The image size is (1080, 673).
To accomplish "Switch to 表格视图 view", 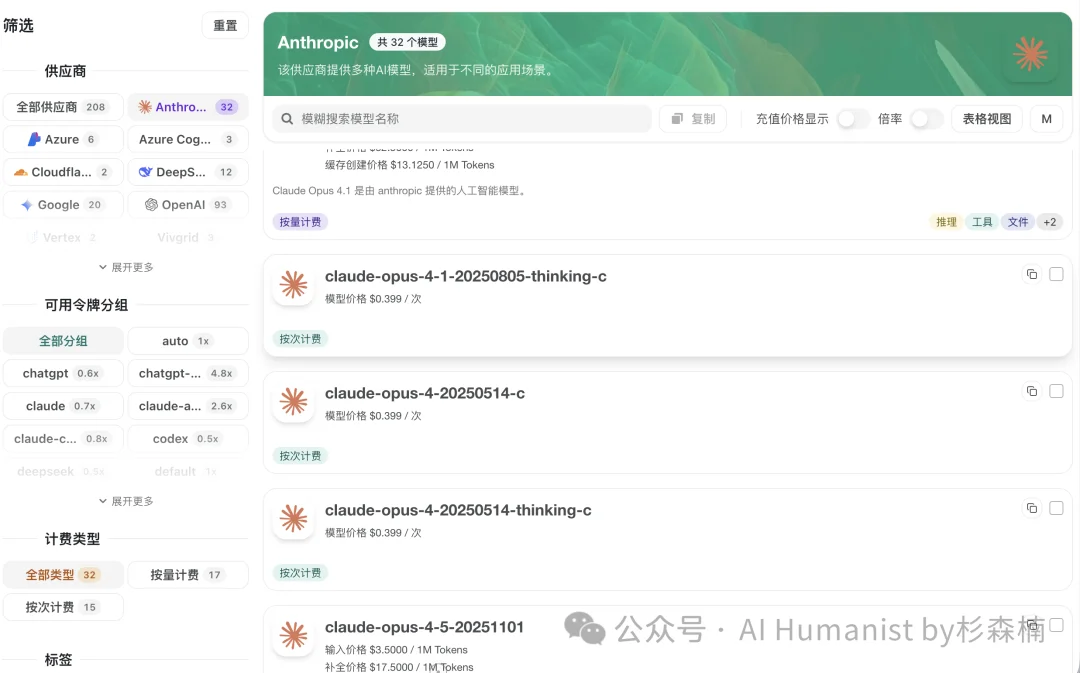I will (986, 118).
